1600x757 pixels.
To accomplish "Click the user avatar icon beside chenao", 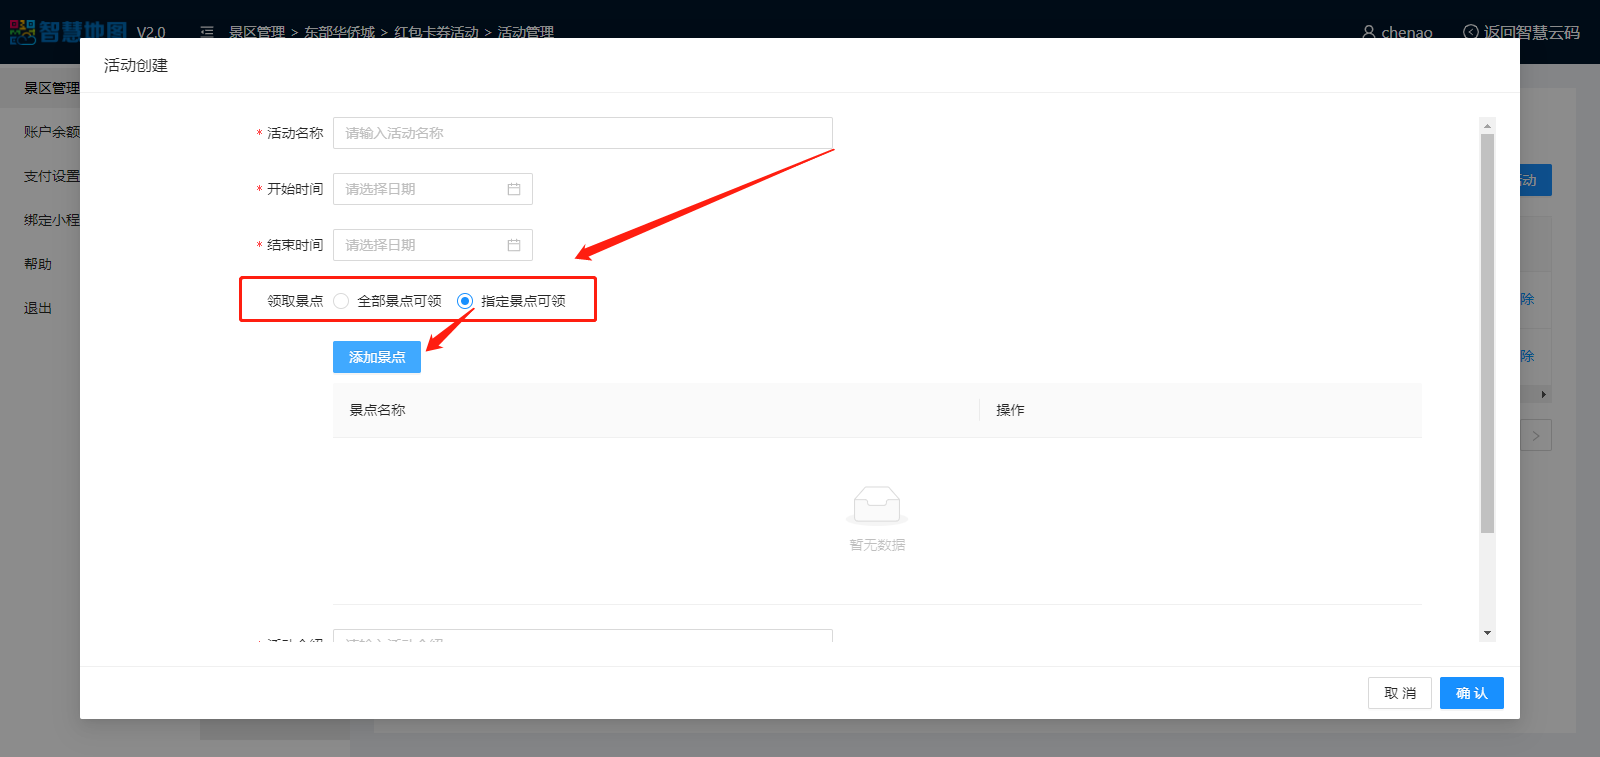I will [x=1368, y=32].
